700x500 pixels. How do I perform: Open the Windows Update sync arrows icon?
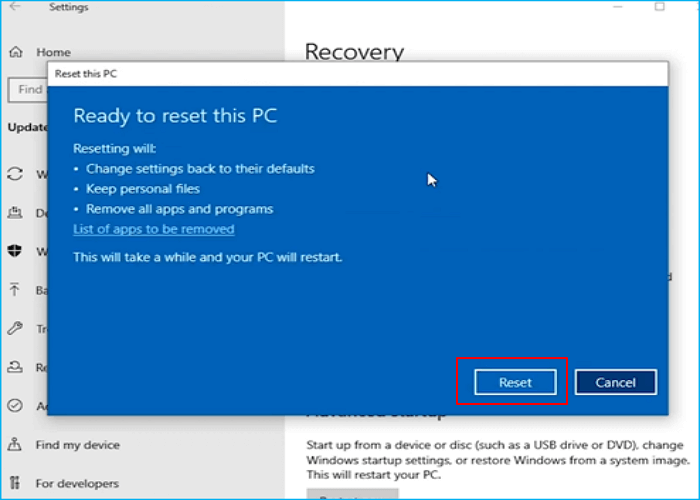(16, 174)
